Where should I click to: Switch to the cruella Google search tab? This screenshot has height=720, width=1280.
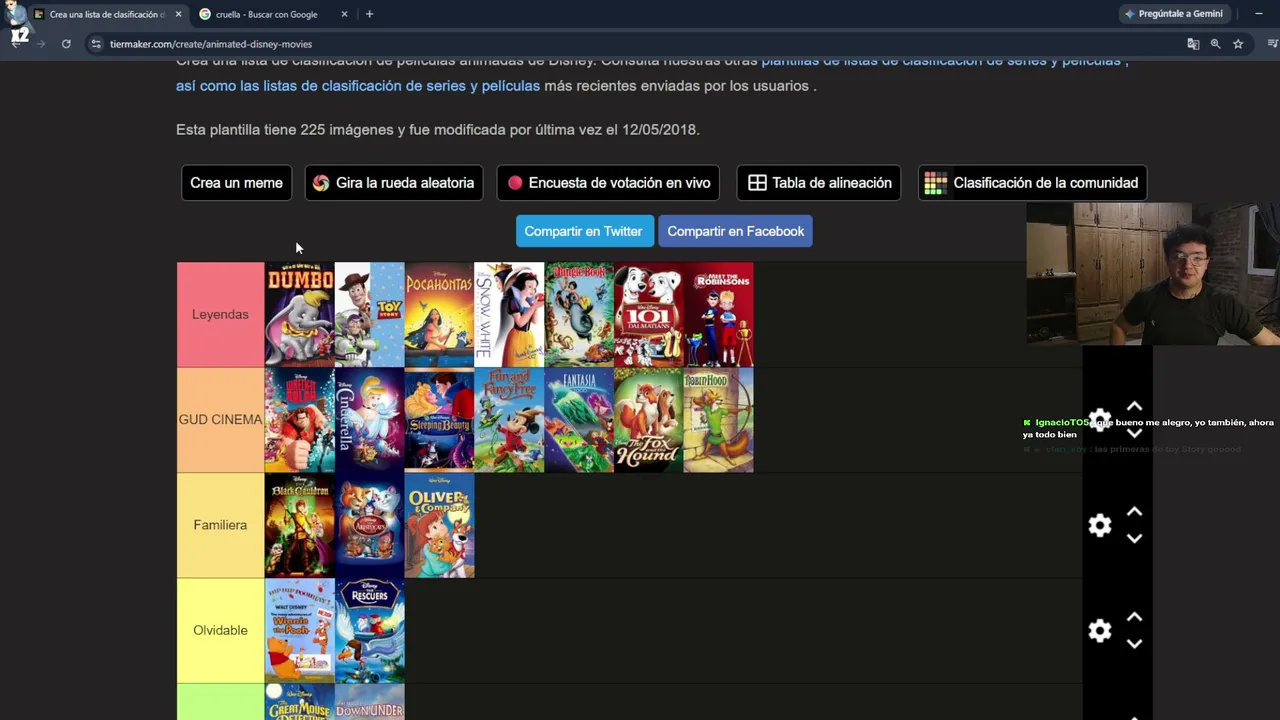[x=273, y=14]
